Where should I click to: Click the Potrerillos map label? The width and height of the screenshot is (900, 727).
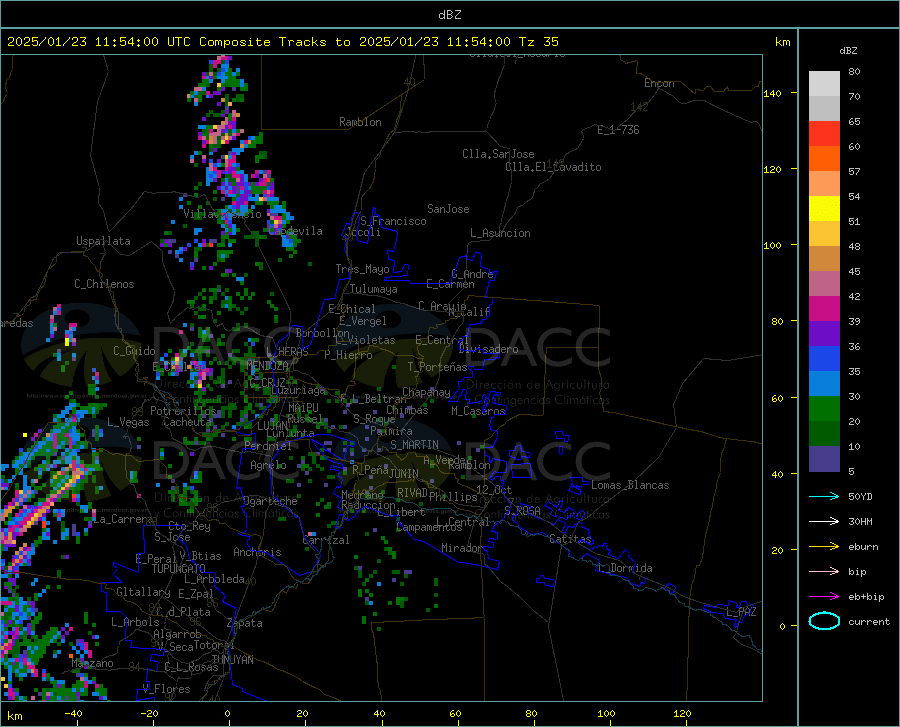click(183, 411)
